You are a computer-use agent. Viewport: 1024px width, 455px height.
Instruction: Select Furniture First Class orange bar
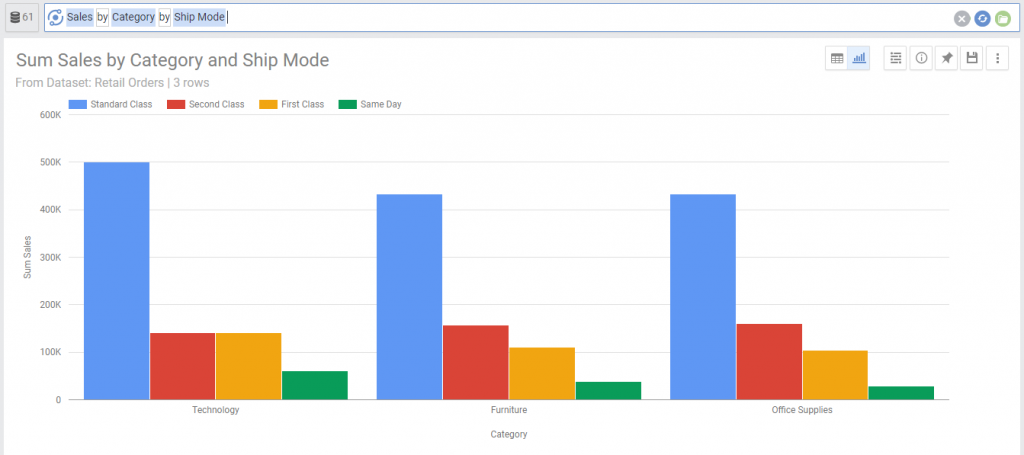tap(542, 373)
